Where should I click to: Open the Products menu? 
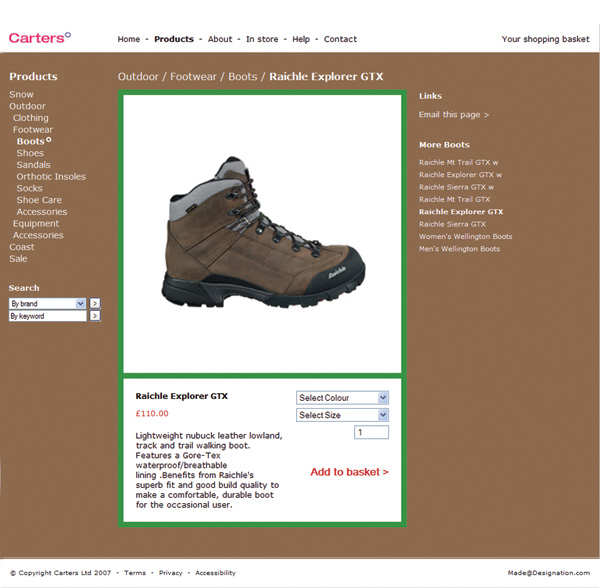click(x=174, y=39)
